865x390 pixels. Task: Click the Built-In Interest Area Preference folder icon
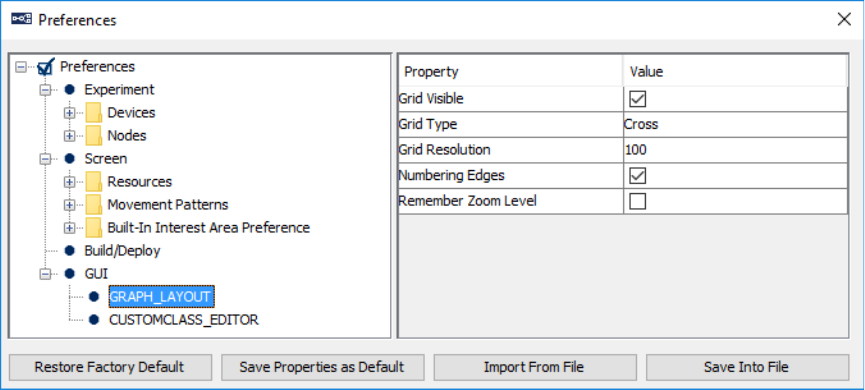point(94,227)
